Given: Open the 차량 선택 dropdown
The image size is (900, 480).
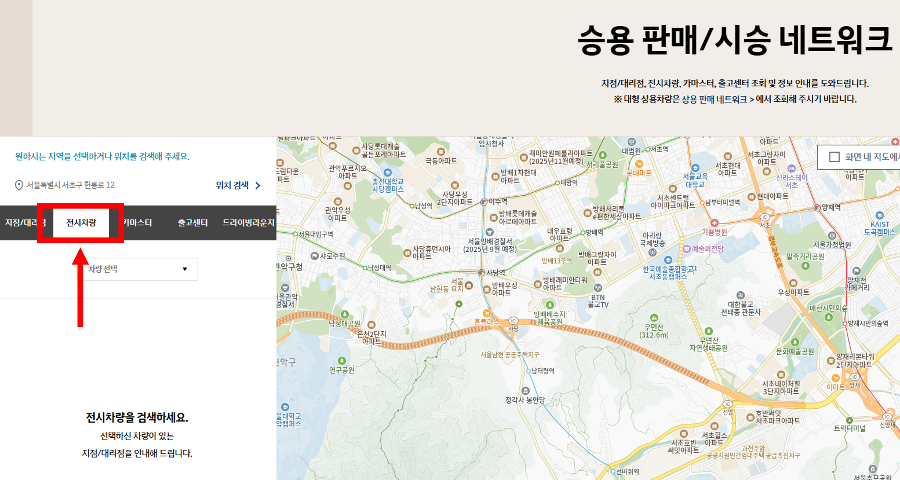Looking at the screenshot, I should point(138,269).
